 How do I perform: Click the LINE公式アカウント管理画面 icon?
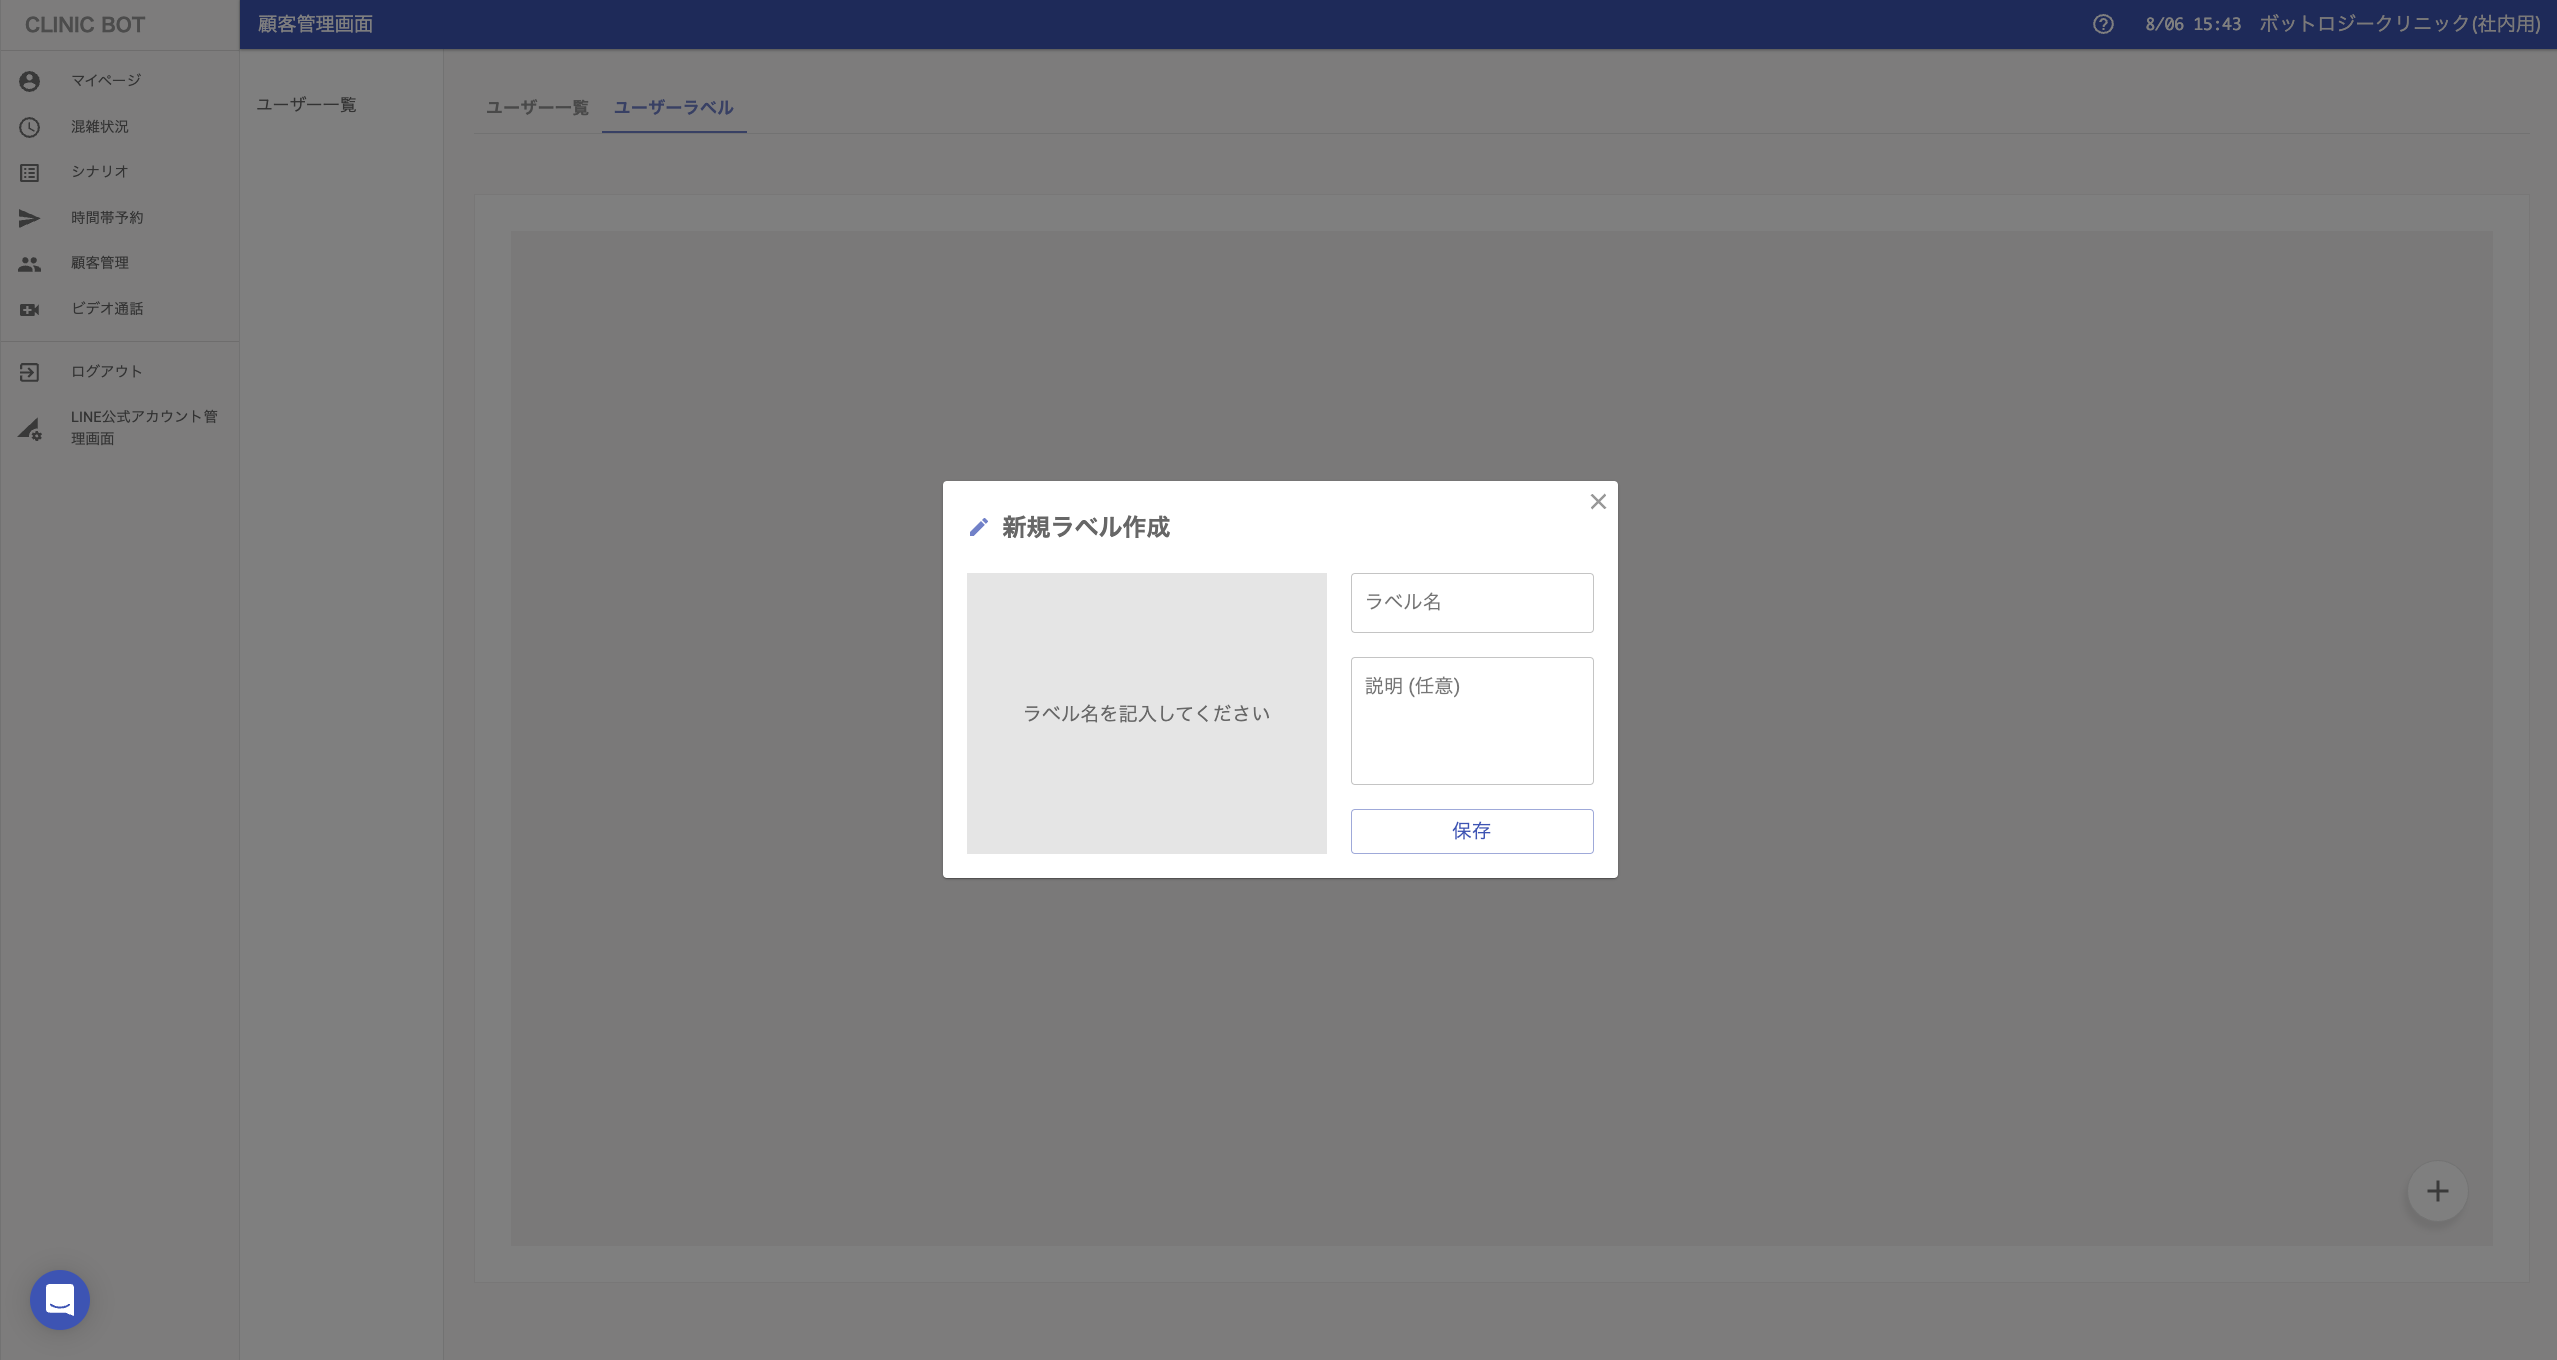29,429
